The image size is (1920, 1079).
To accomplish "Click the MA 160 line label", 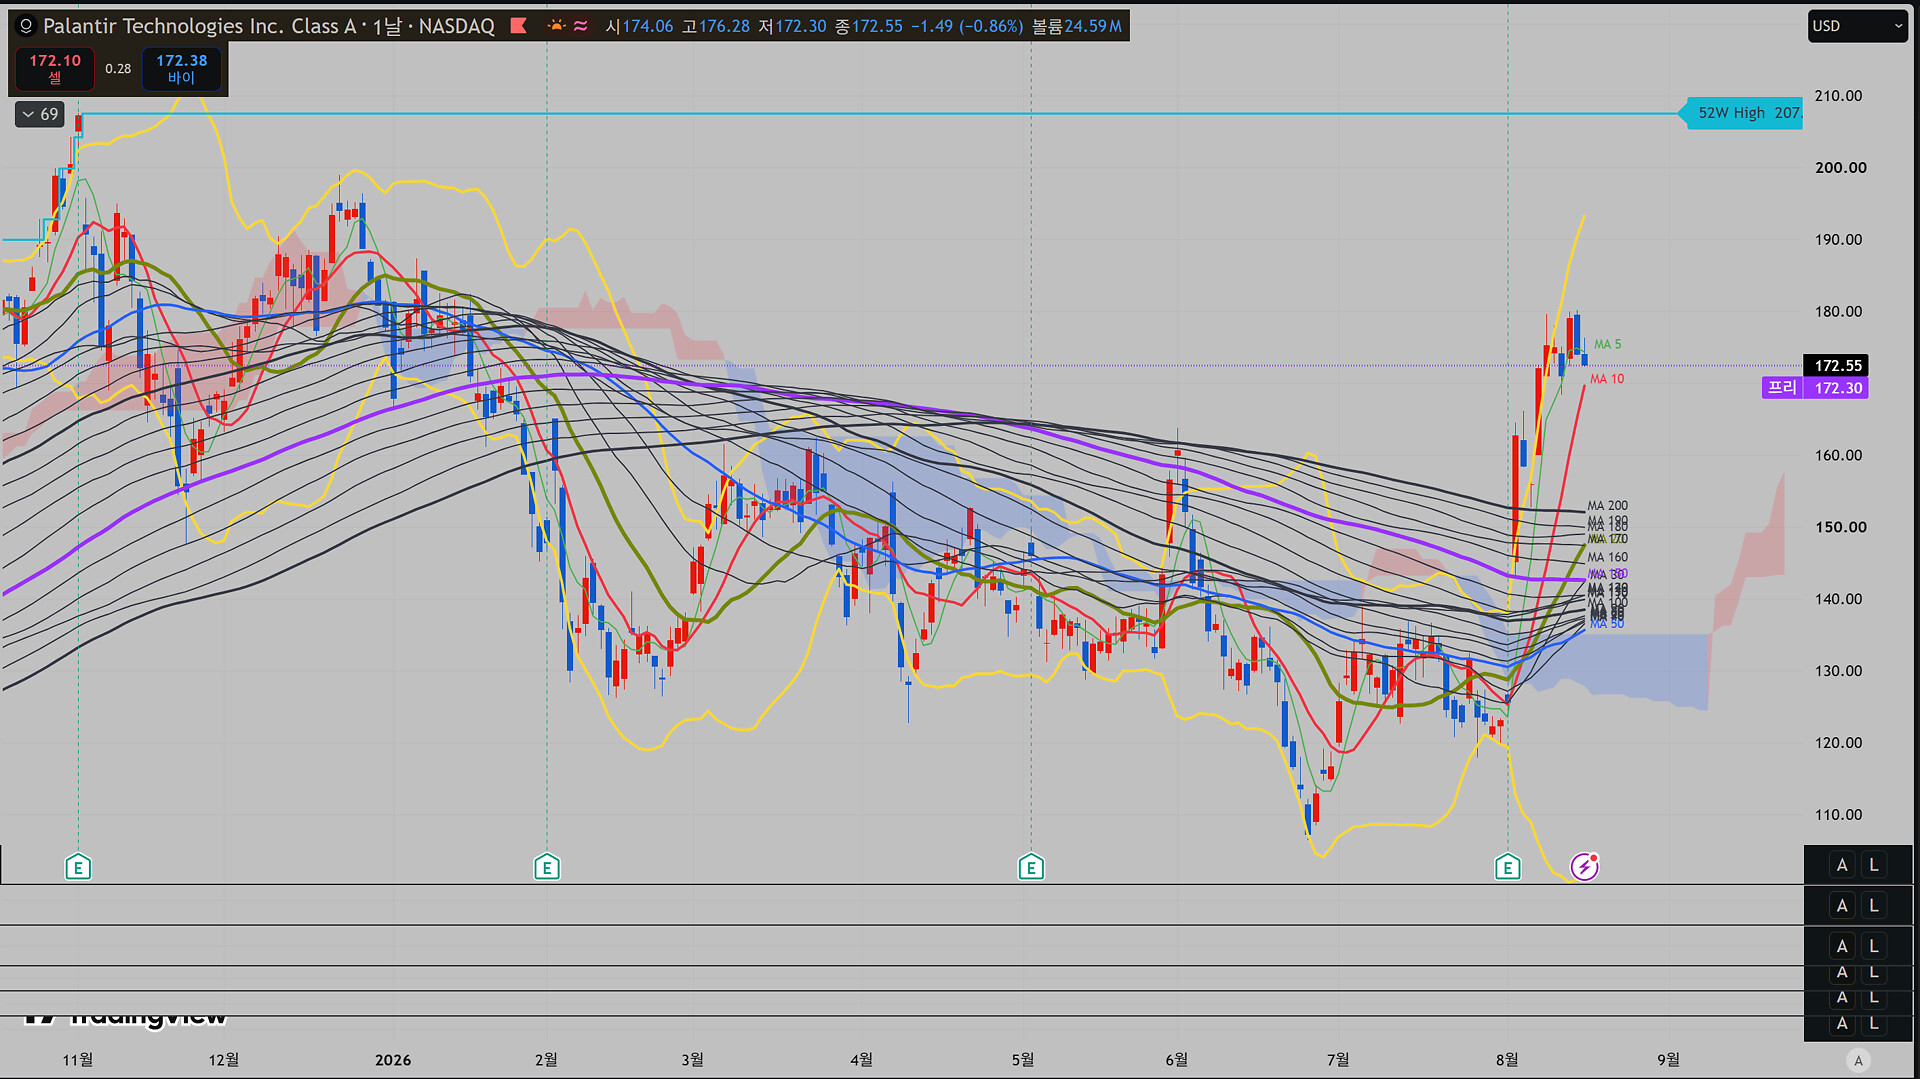I will click(x=1608, y=557).
